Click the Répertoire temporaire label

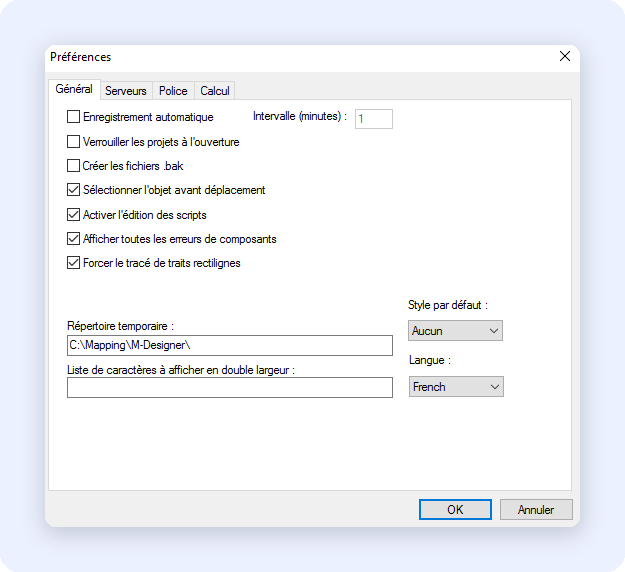[x=120, y=326]
